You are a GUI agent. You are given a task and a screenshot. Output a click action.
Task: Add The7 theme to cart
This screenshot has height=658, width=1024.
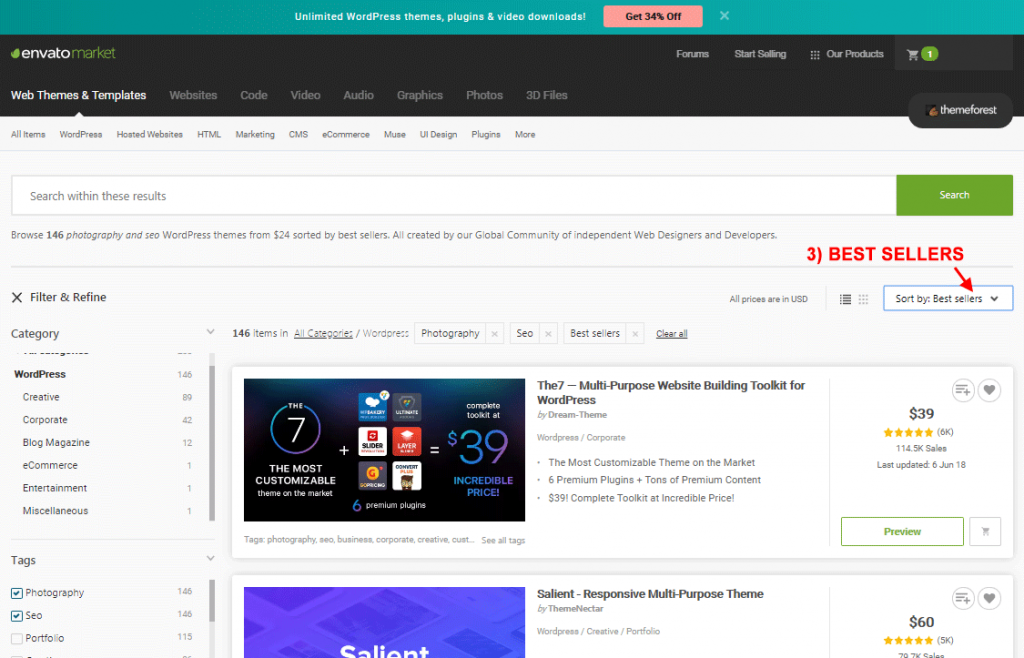click(x=985, y=531)
